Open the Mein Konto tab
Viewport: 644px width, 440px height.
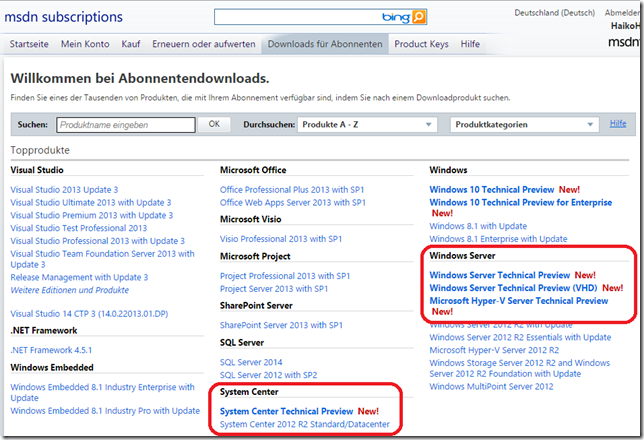pos(85,44)
